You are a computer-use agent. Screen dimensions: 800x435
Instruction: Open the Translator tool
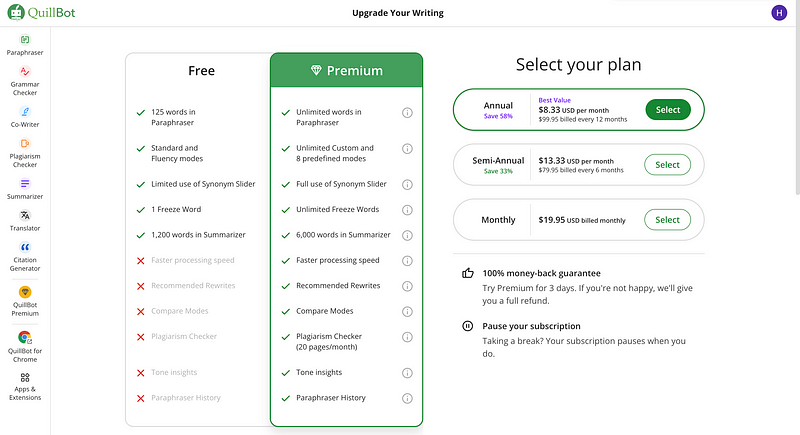(24, 220)
